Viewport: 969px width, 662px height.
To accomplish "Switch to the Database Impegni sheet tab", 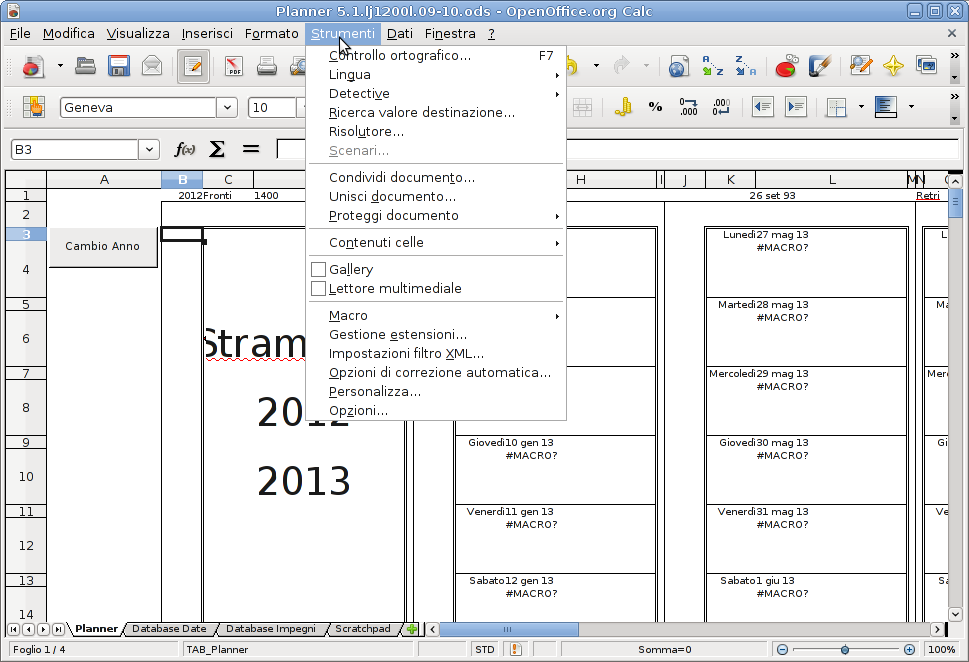I will tap(270, 629).
